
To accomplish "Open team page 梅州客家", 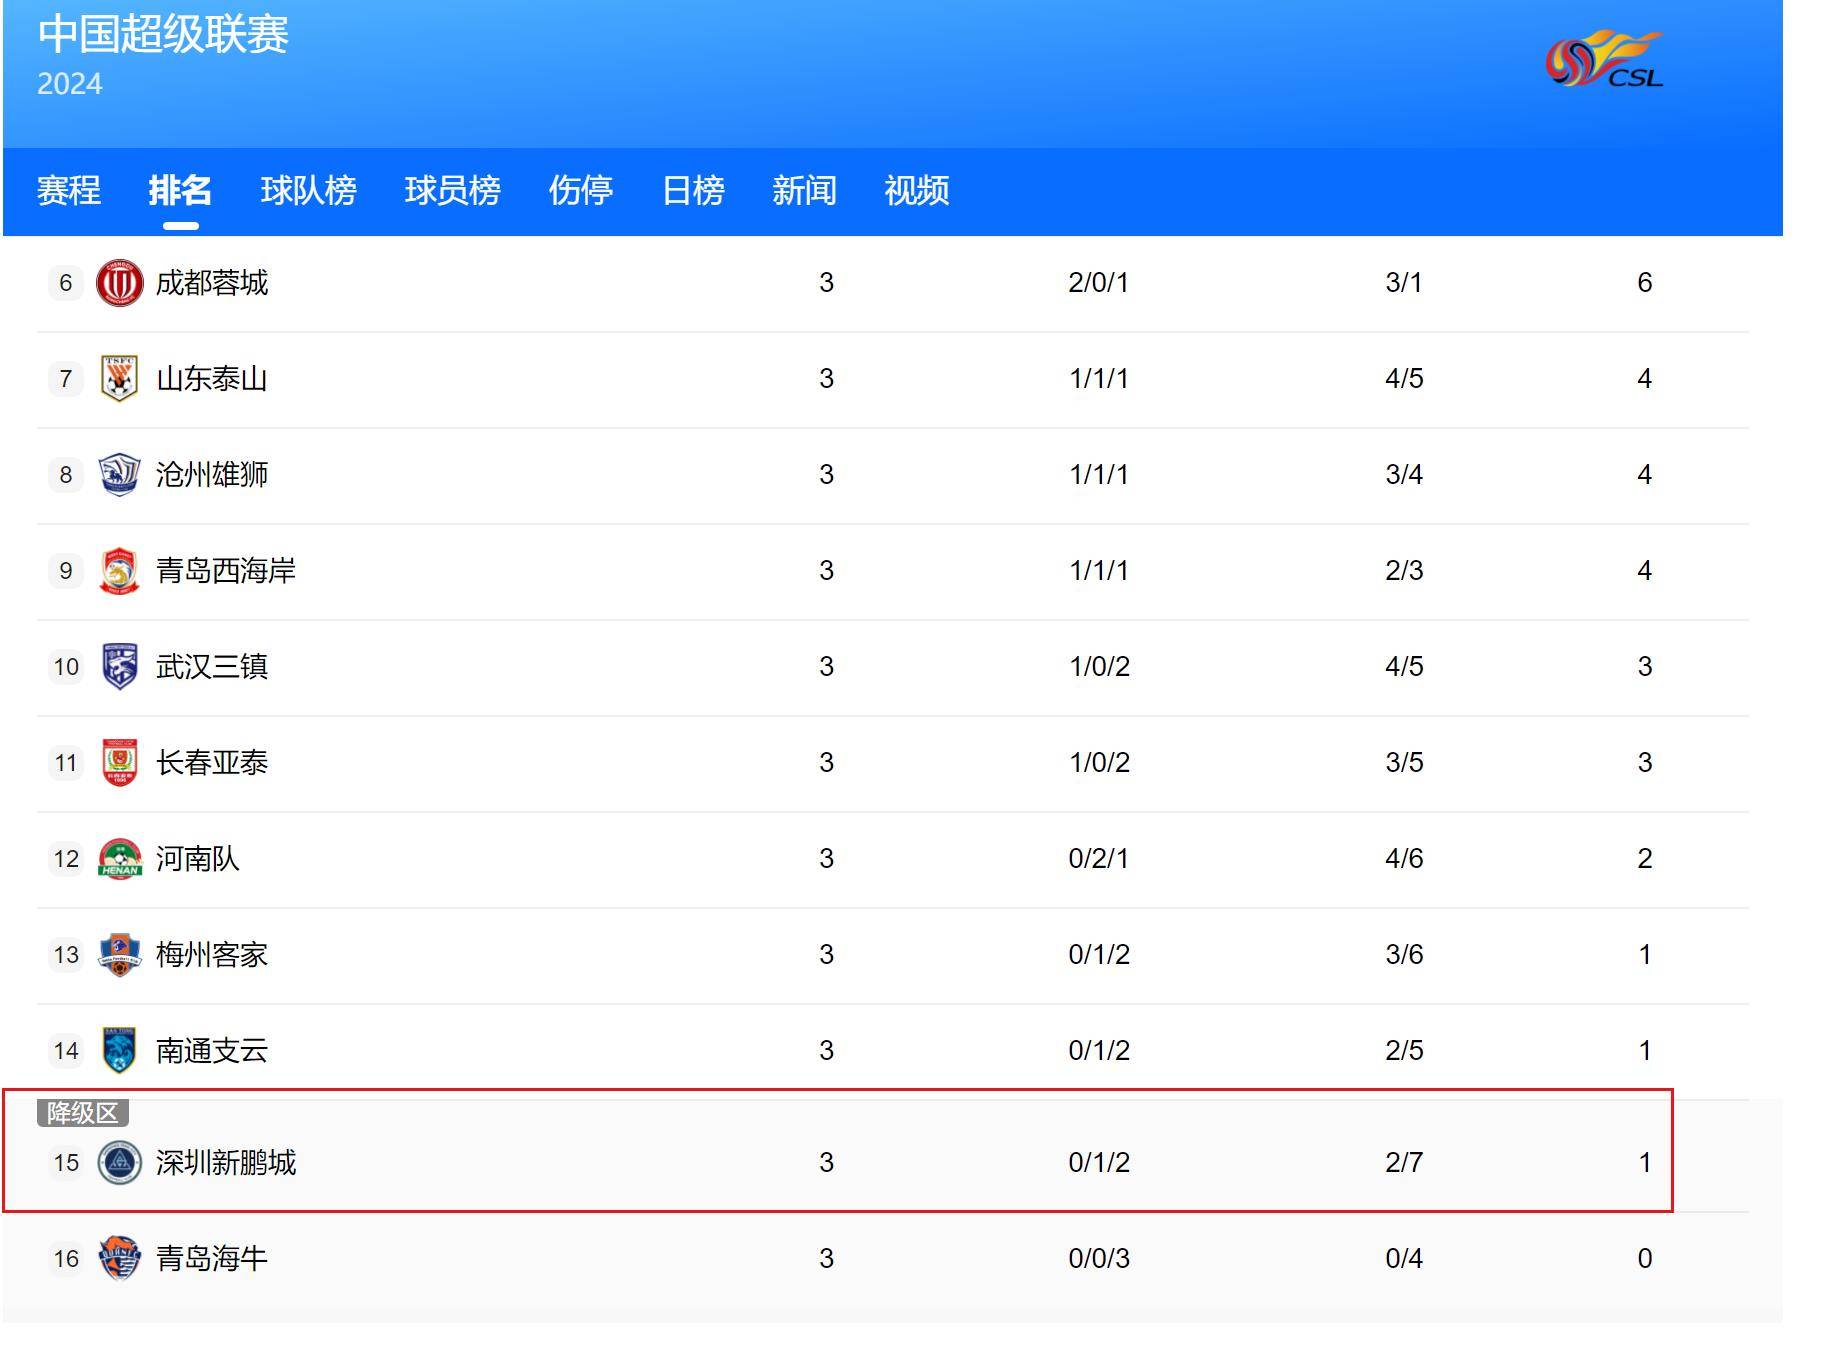I will (212, 955).
